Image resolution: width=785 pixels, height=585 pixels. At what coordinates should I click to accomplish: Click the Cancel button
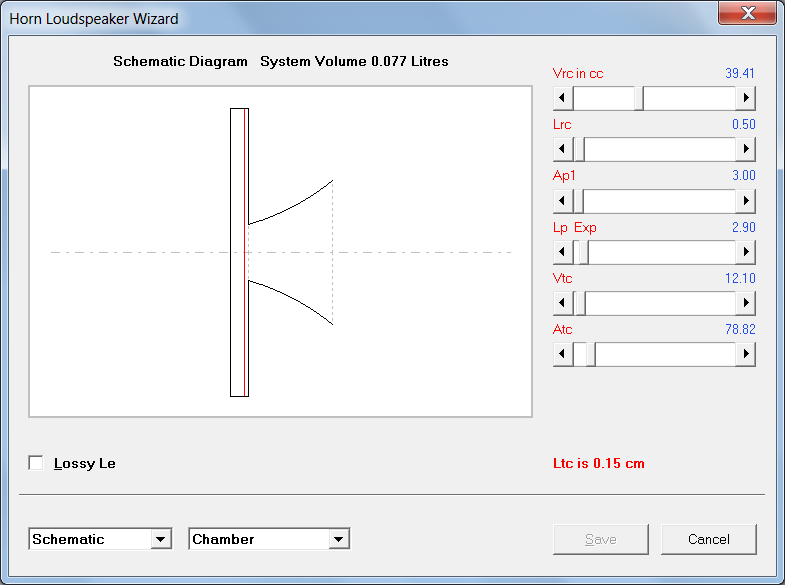(x=708, y=539)
